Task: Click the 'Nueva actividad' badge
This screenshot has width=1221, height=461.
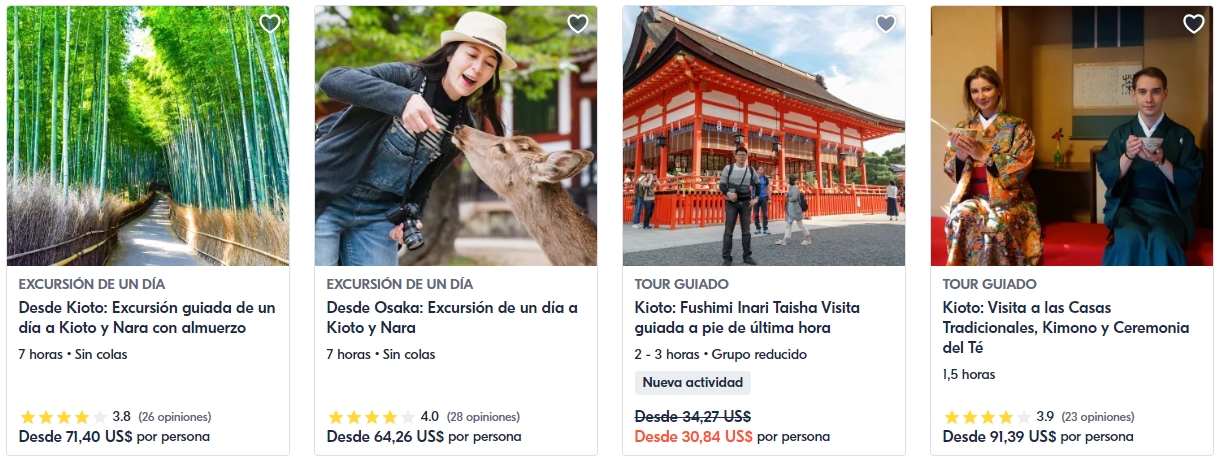Action: click(x=693, y=383)
